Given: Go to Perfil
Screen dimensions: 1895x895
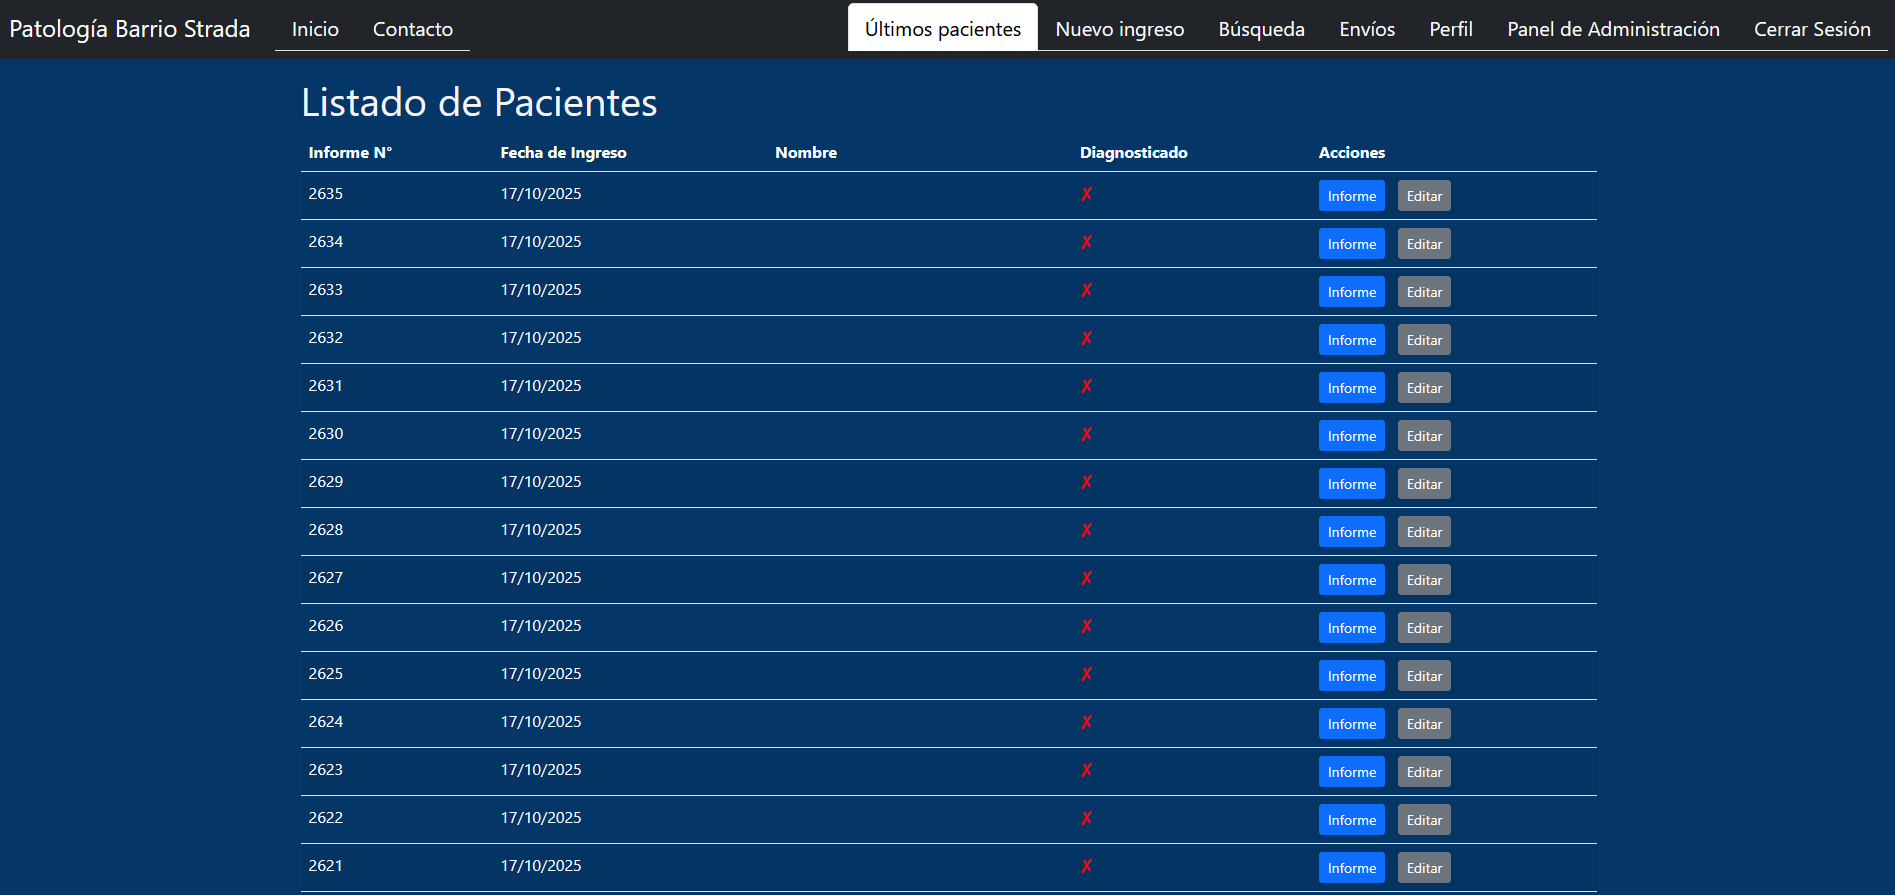Looking at the screenshot, I should [x=1450, y=29].
